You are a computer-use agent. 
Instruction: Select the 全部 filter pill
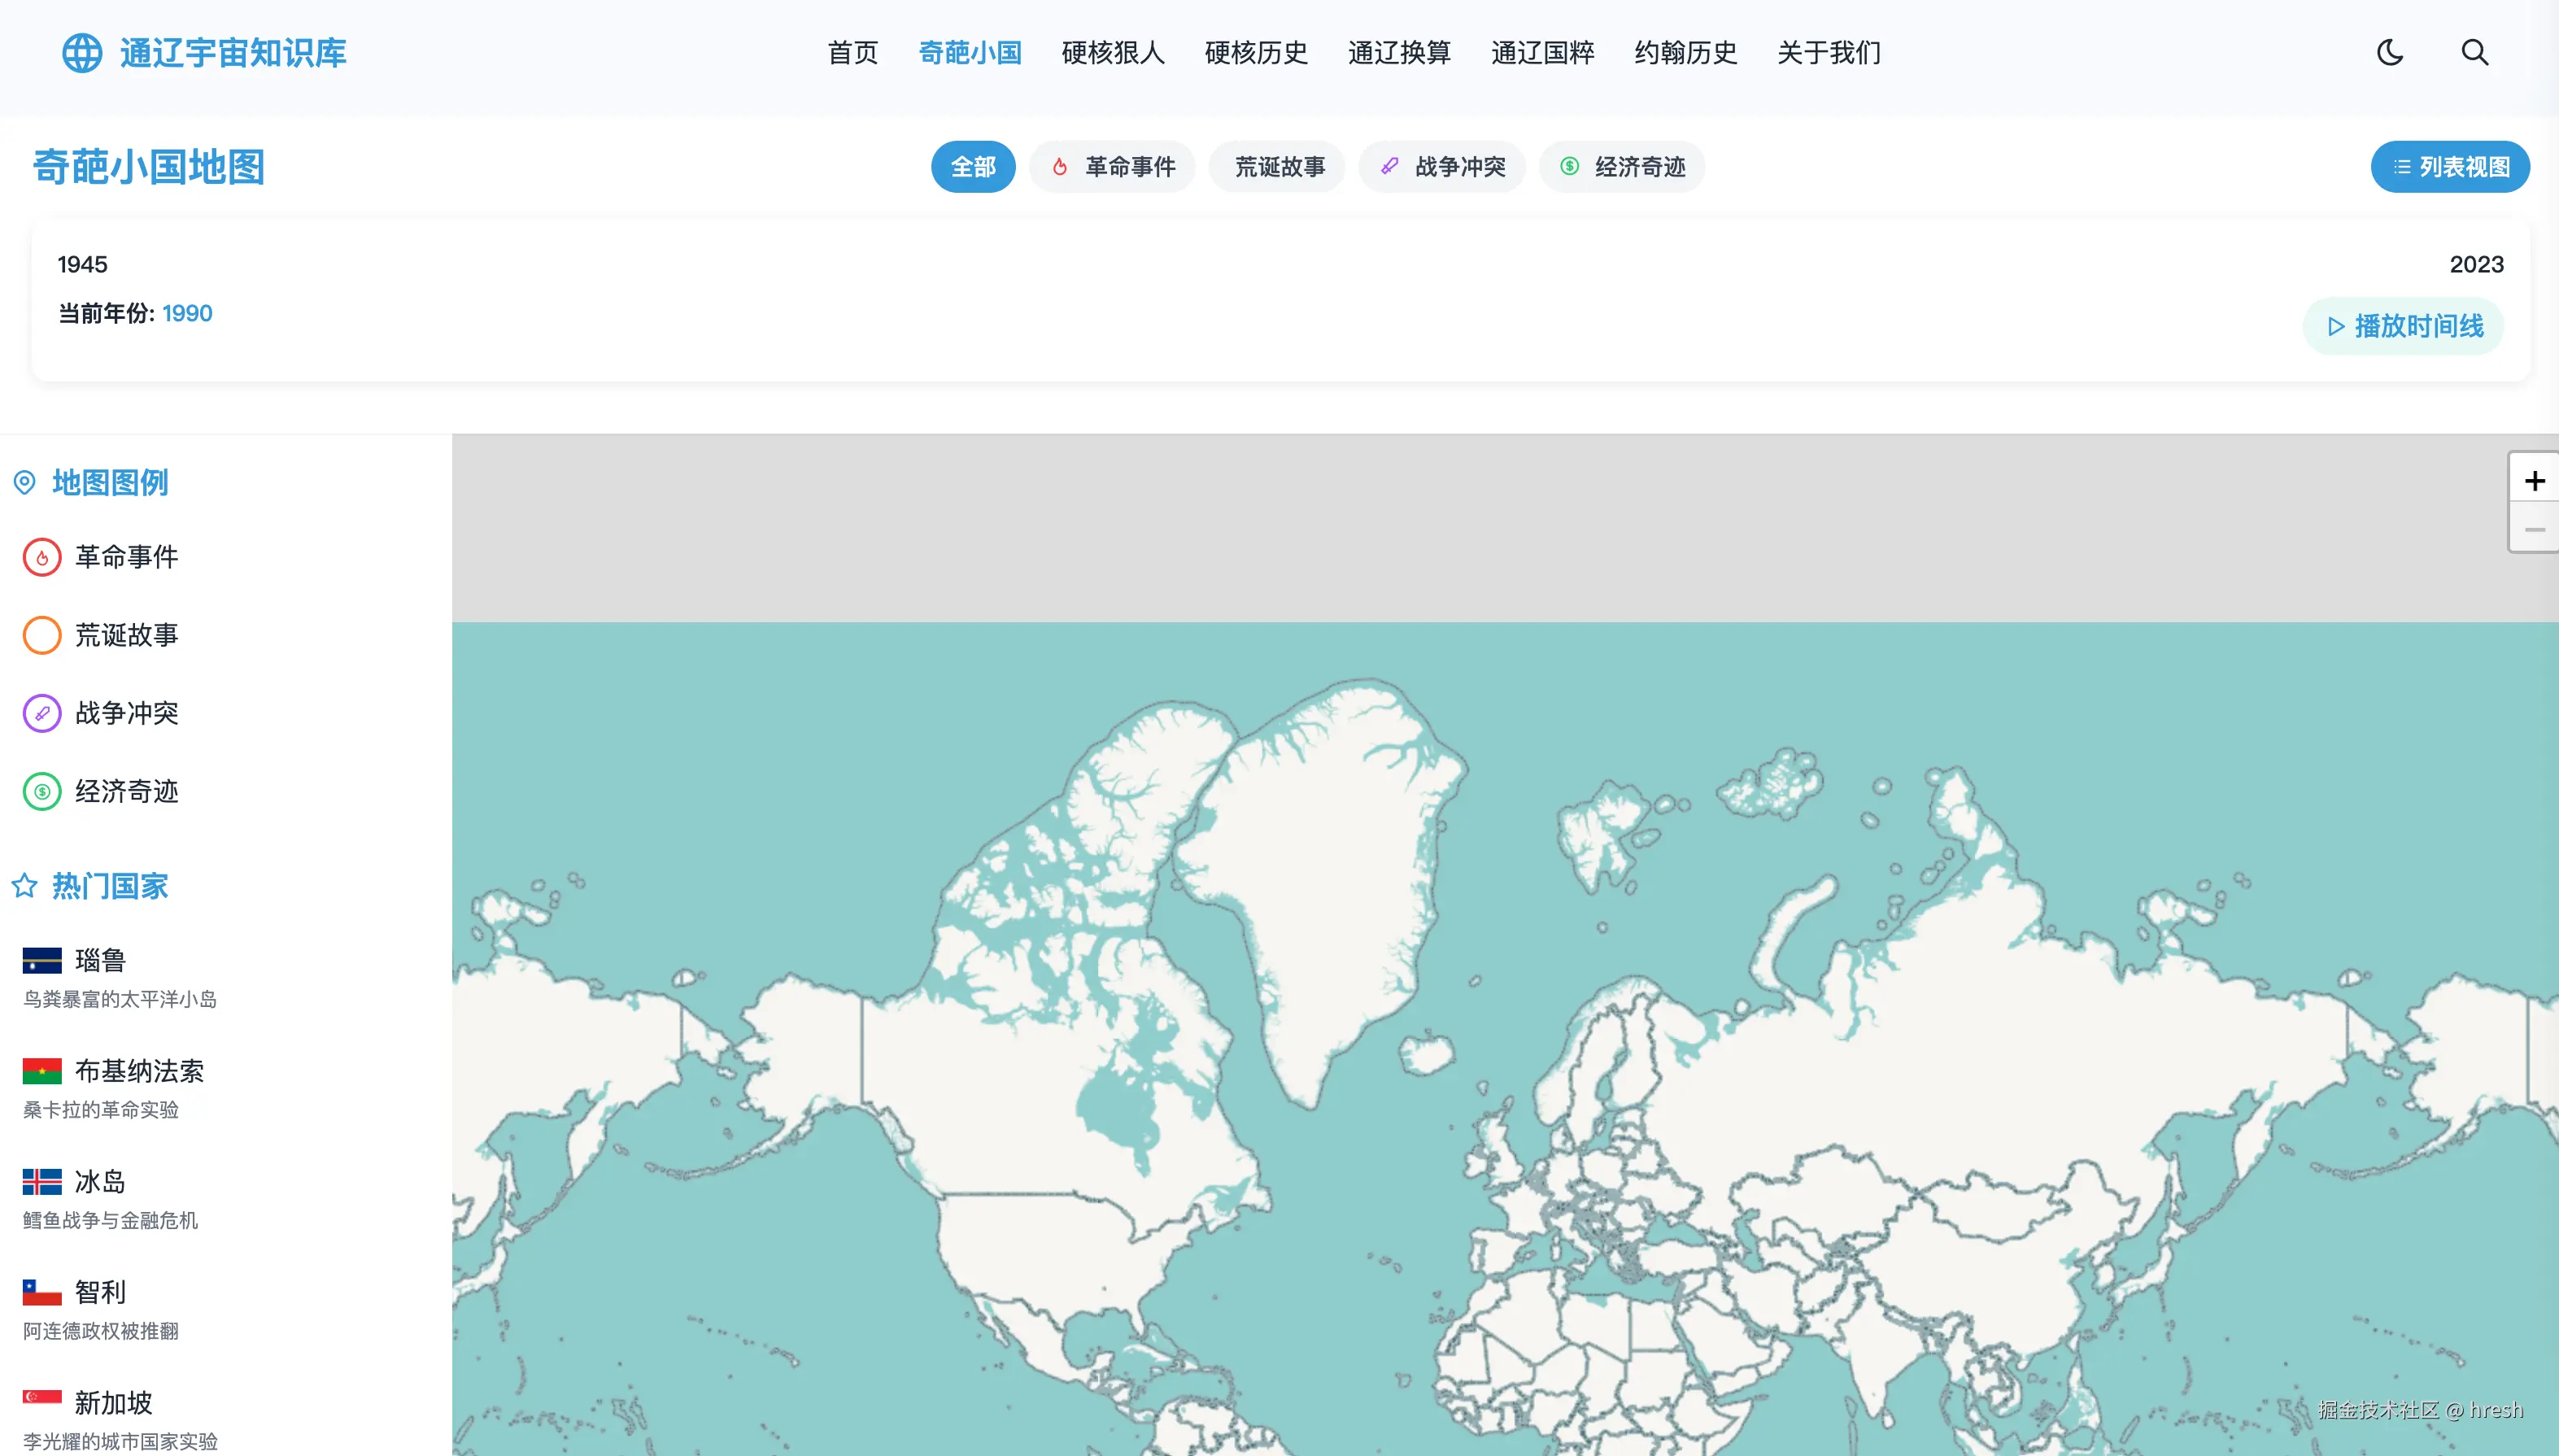coord(972,167)
